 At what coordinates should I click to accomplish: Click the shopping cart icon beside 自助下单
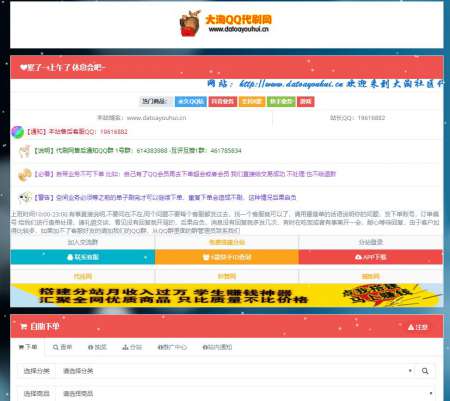[23, 327]
